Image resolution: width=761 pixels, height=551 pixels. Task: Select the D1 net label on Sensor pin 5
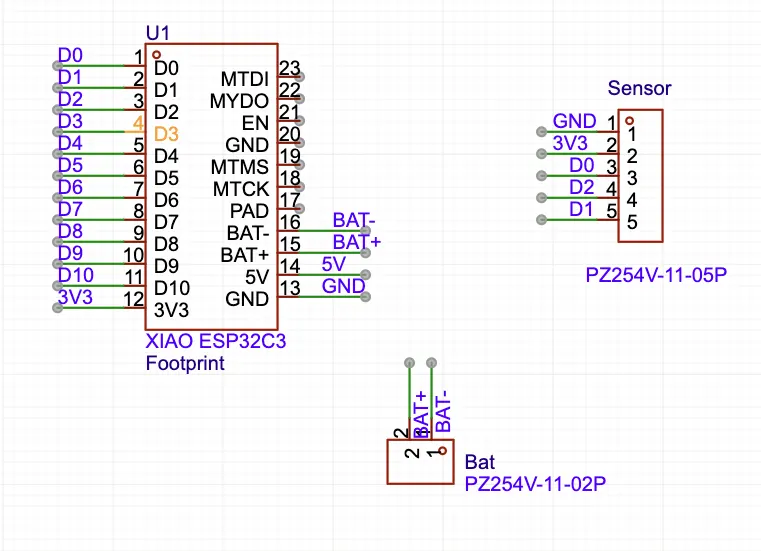click(581, 209)
